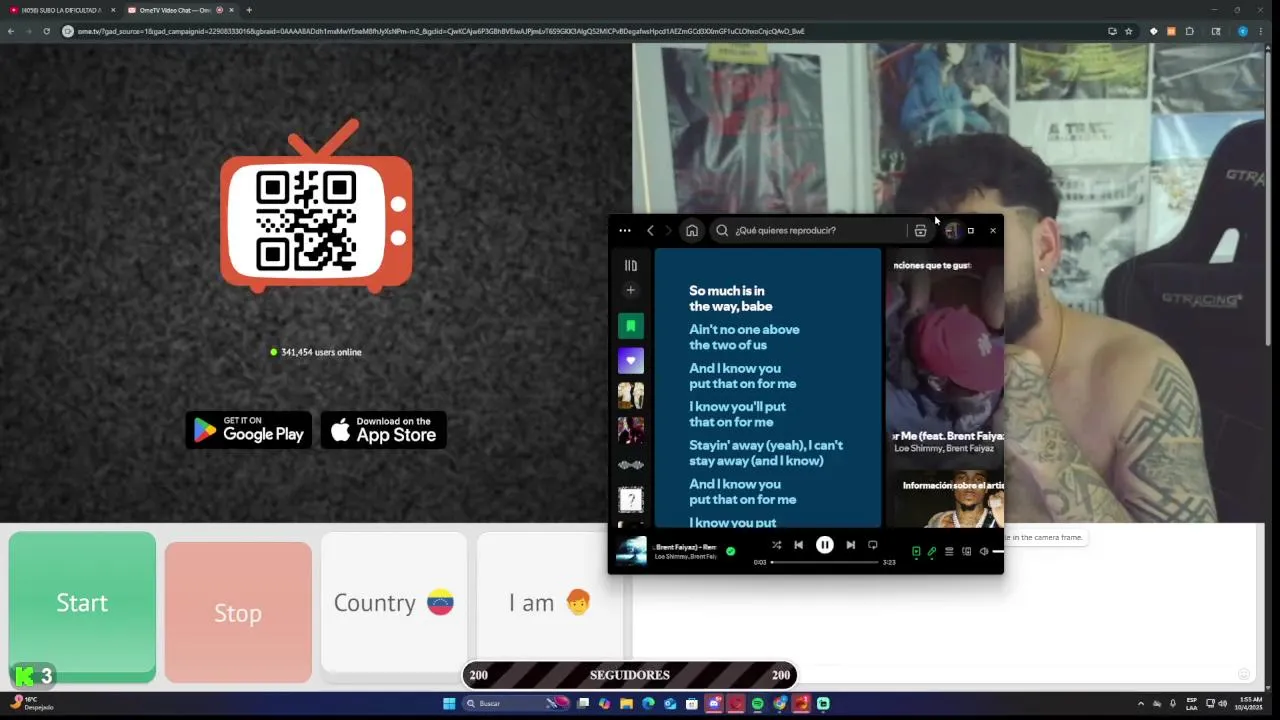Image resolution: width=1280 pixels, height=720 pixels.
Task: Toggle shuffle in Spotify player bar
Action: click(x=776, y=545)
